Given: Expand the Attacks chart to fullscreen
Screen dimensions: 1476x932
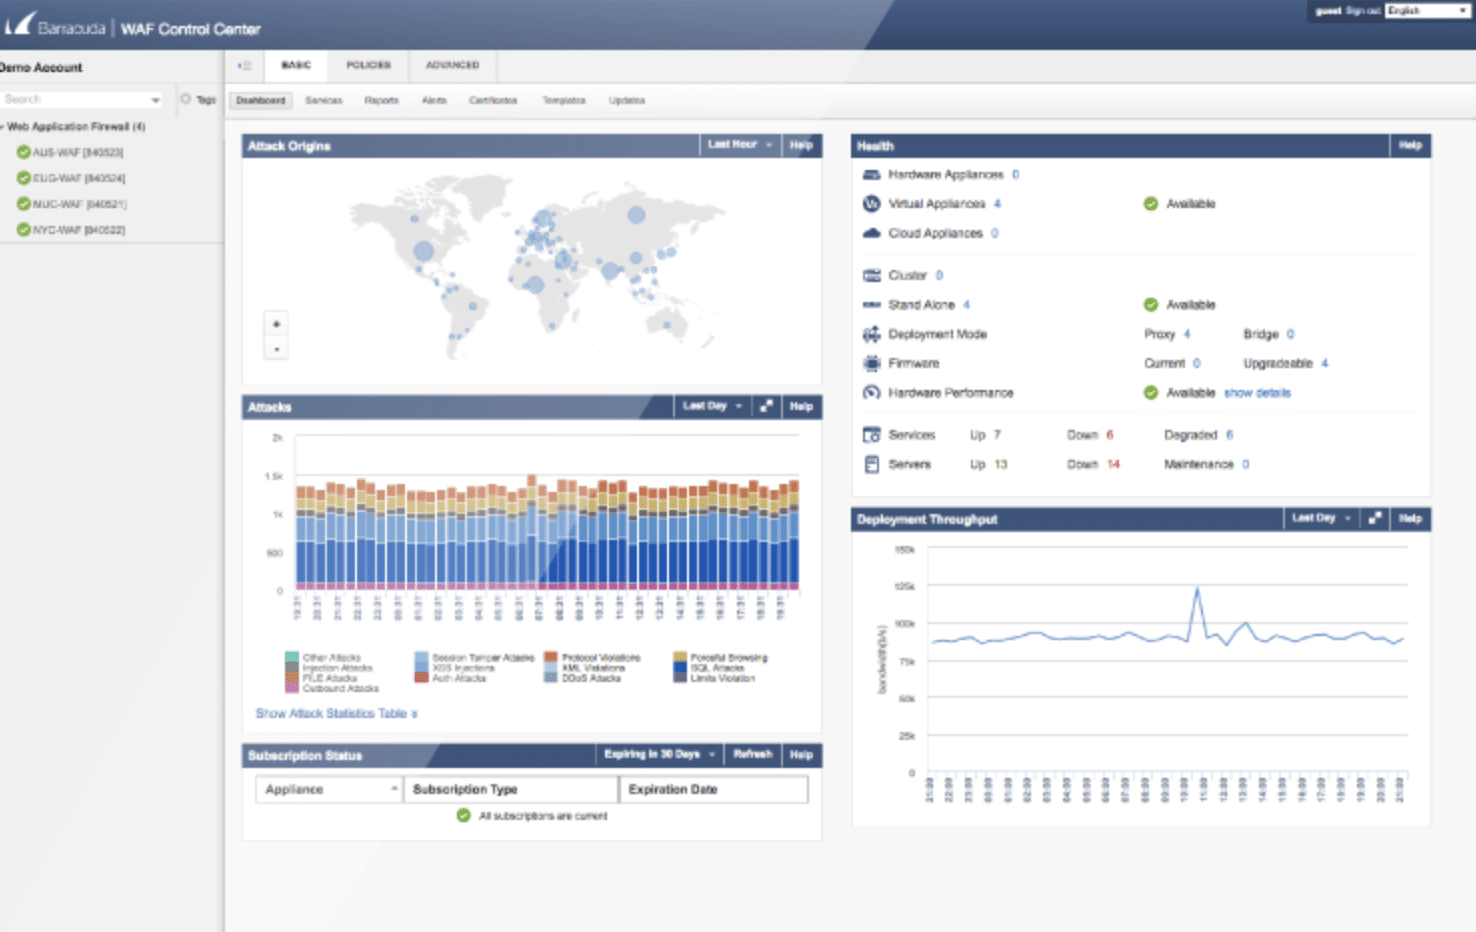Looking at the screenshot, I should [x=766, y=406].
